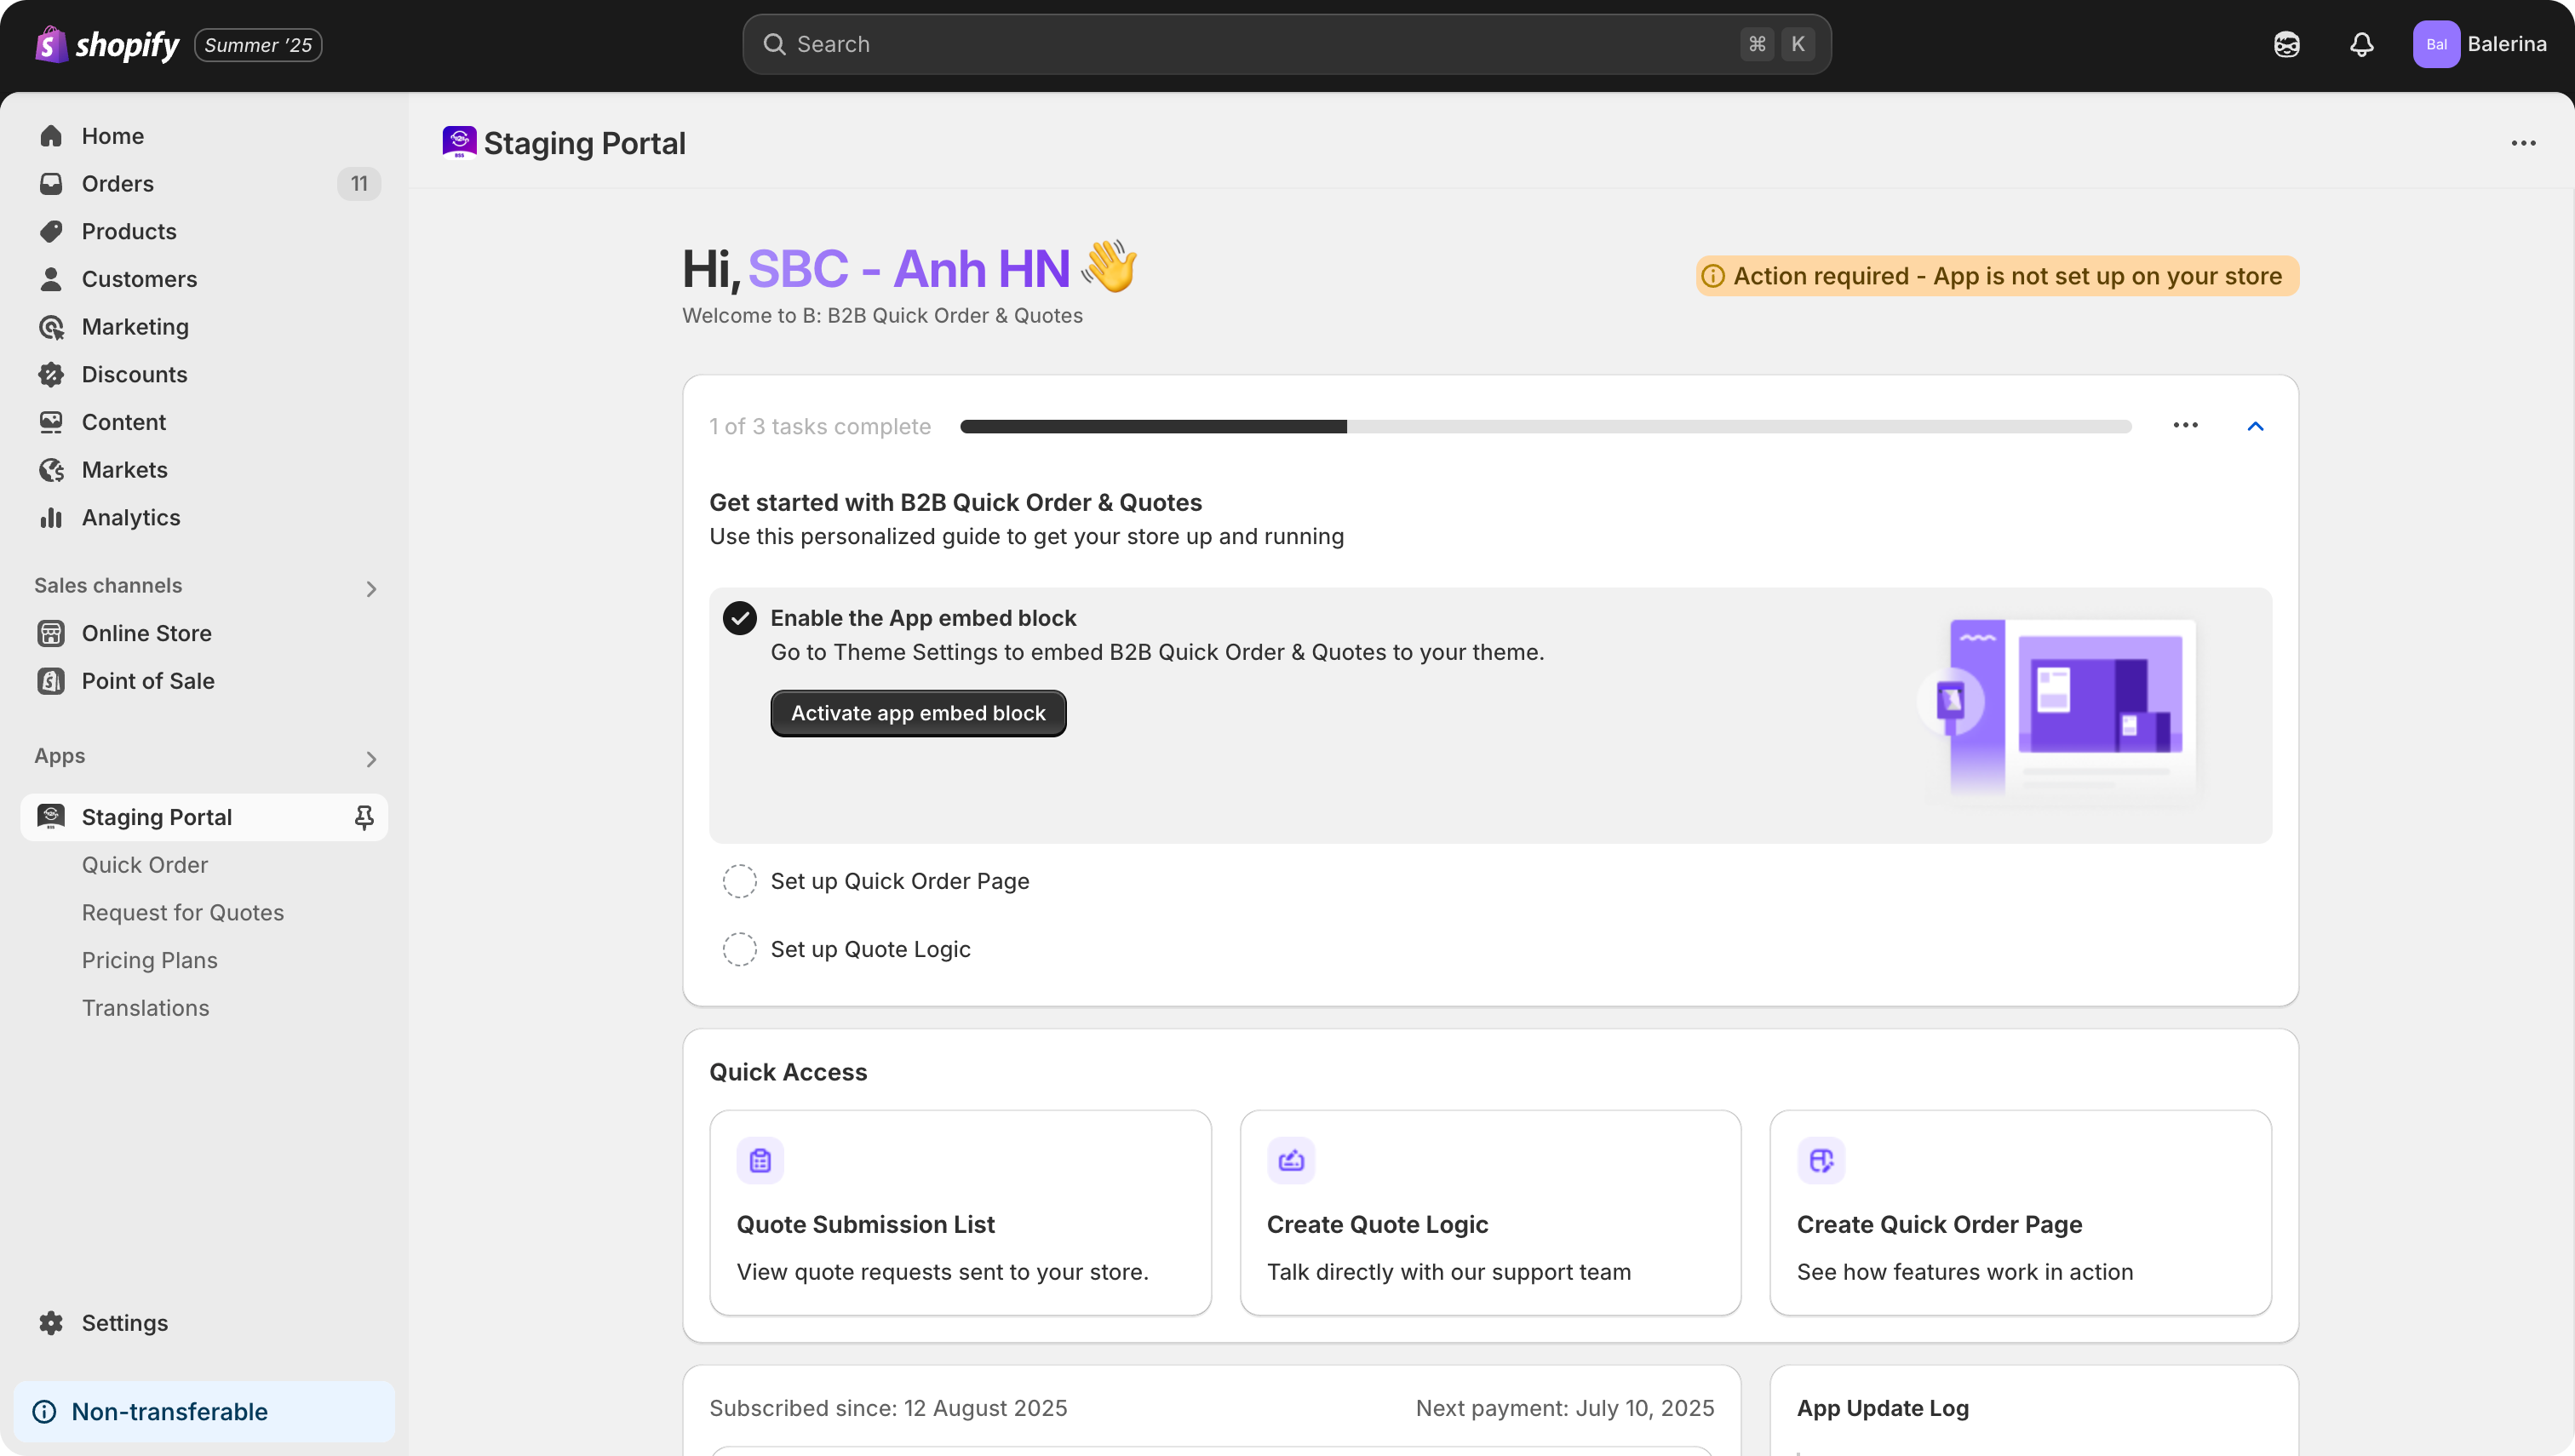Toggle the Enable App embed block checkmark
2575x1456 pixels.
(x=739, y=618)
